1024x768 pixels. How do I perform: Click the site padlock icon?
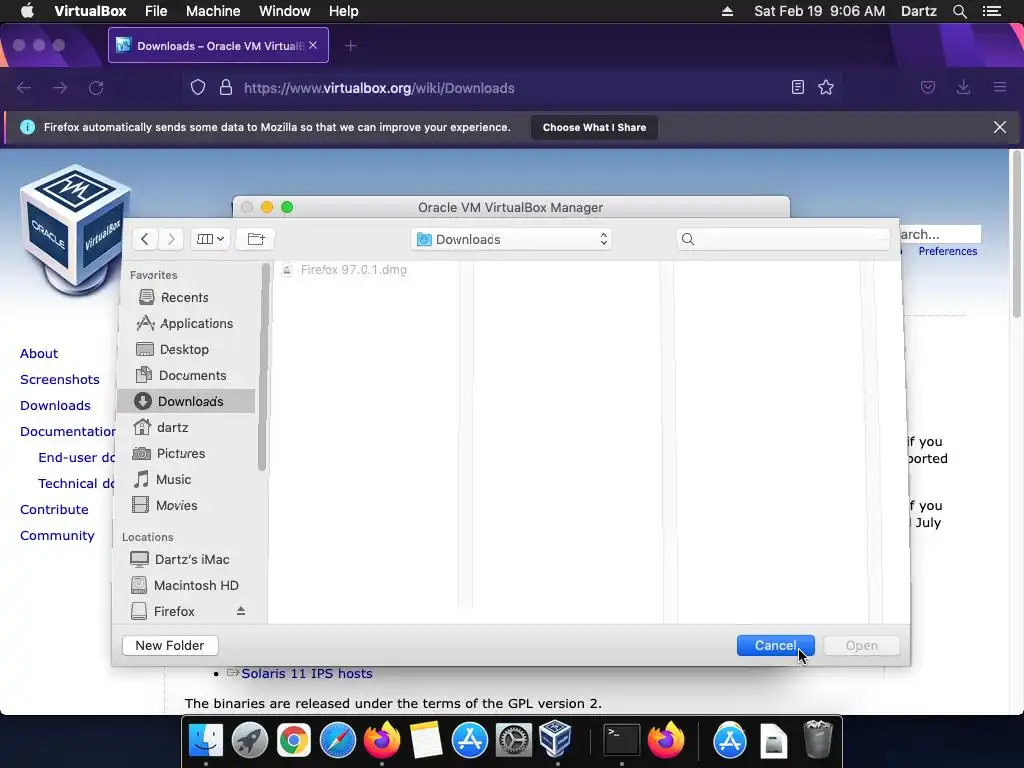pyautogui.click(x=226, y=88)
